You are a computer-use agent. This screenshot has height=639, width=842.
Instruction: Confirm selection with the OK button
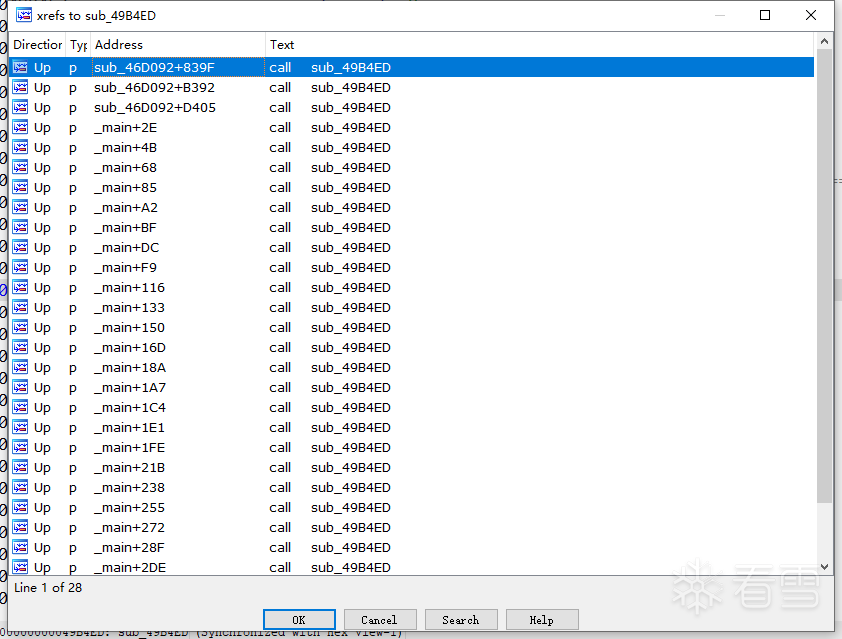pos(299,620)
